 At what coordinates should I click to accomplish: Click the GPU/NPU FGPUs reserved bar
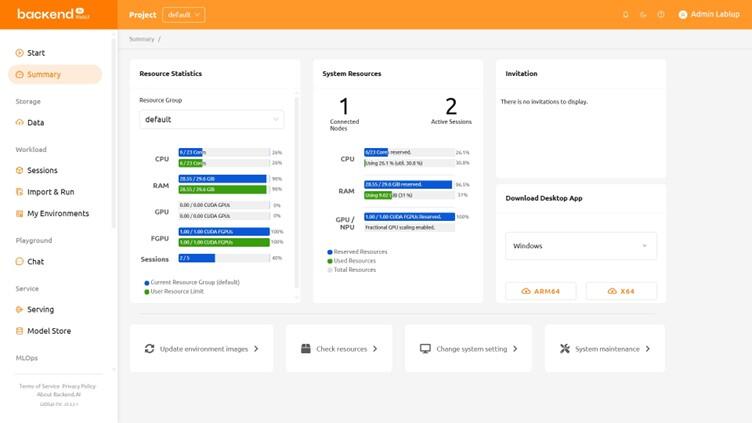tap(409, 216)
